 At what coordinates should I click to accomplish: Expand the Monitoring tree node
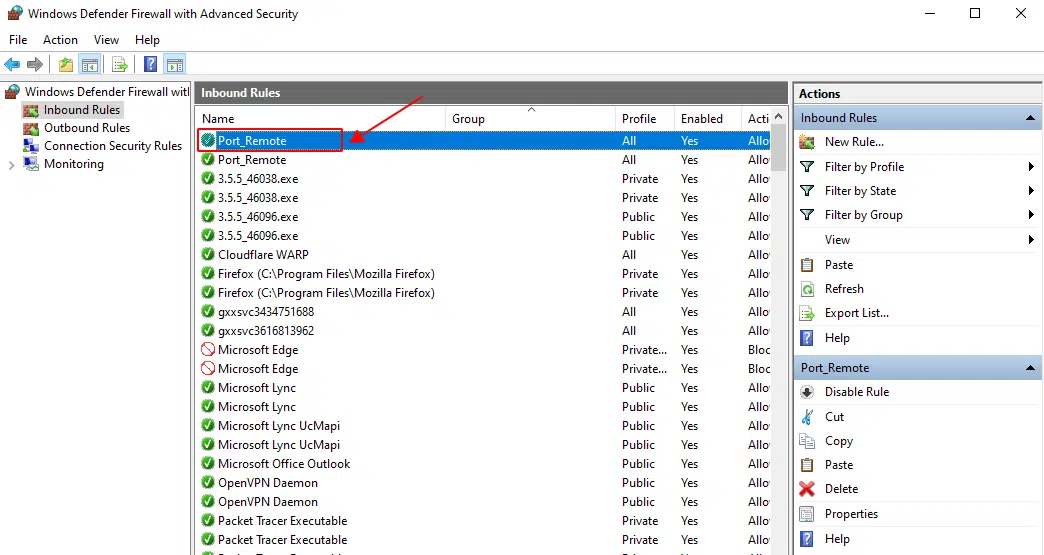[12, 164]
